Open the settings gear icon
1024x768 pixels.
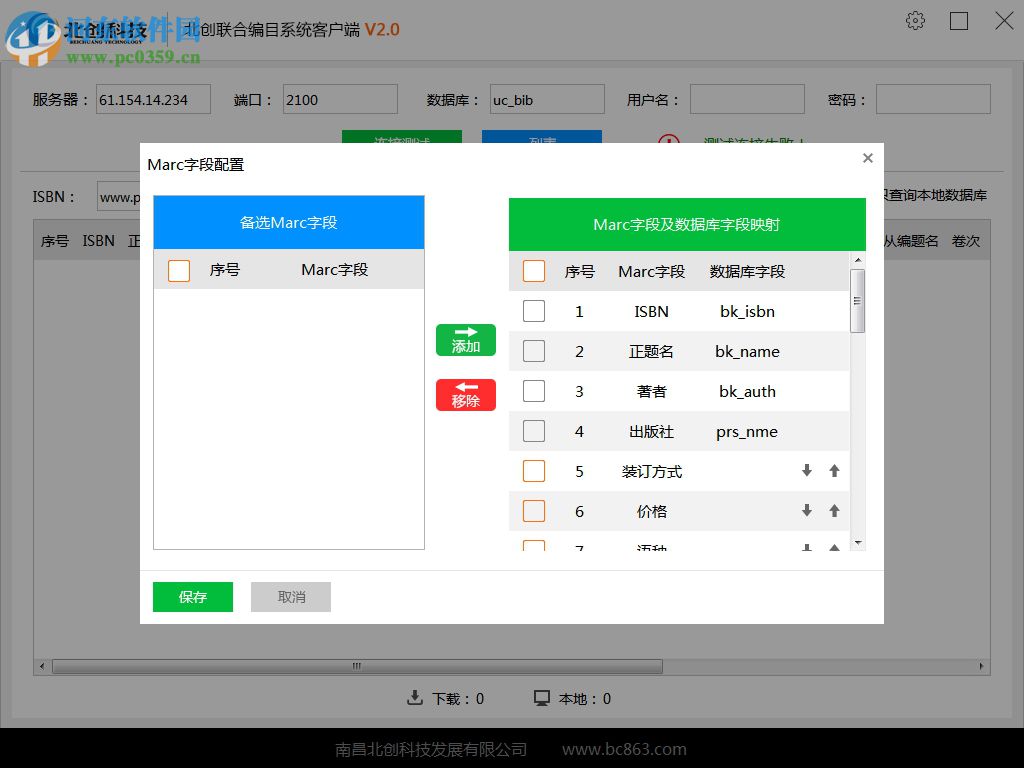[x=915, y=21]
